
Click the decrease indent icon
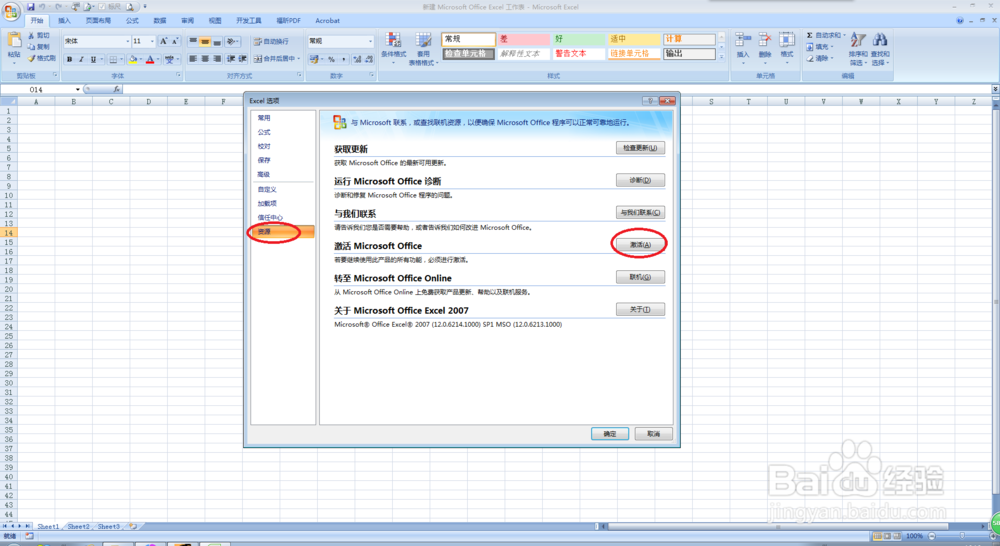pos(230,59)
